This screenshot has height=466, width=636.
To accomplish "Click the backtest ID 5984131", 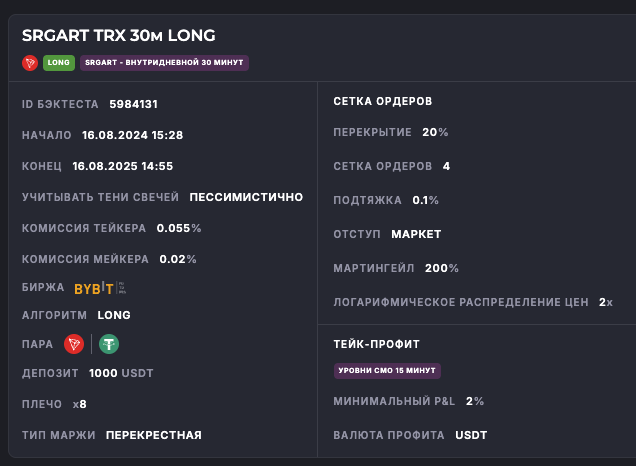I will tap(134, 104).
